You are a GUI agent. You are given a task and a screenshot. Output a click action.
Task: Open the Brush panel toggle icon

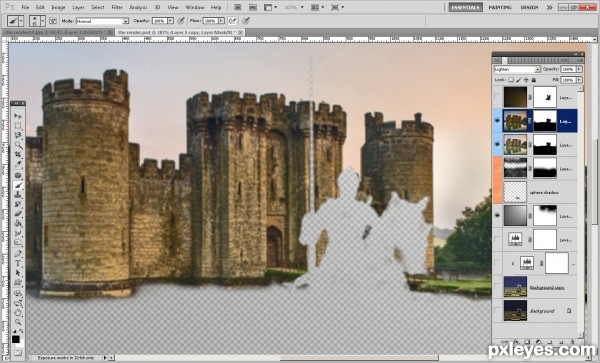click(x=53, y=21)
